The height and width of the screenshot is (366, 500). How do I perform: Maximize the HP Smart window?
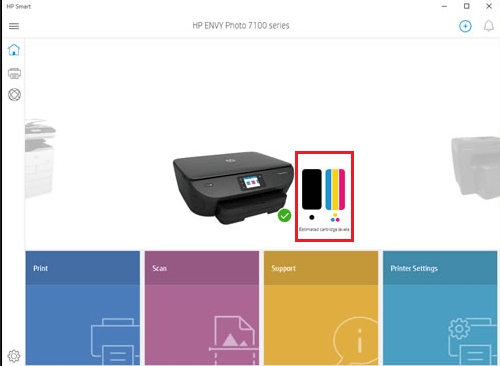[x=467, y=6]
